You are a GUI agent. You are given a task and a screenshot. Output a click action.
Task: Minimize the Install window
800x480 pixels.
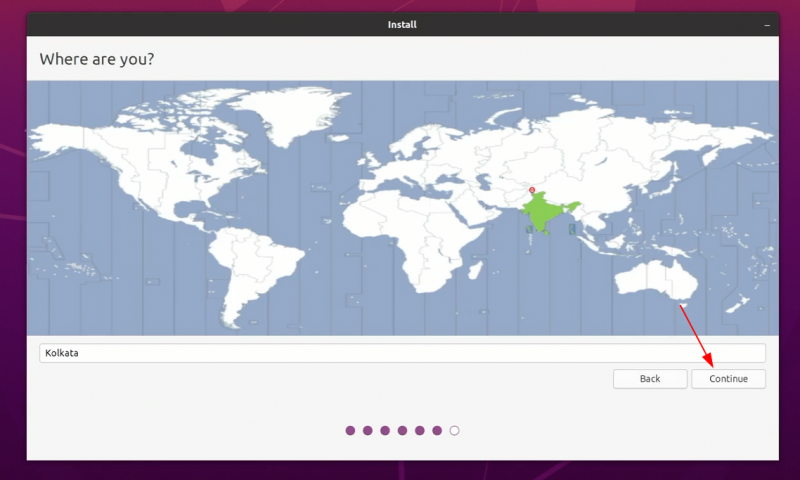[767, 25]
